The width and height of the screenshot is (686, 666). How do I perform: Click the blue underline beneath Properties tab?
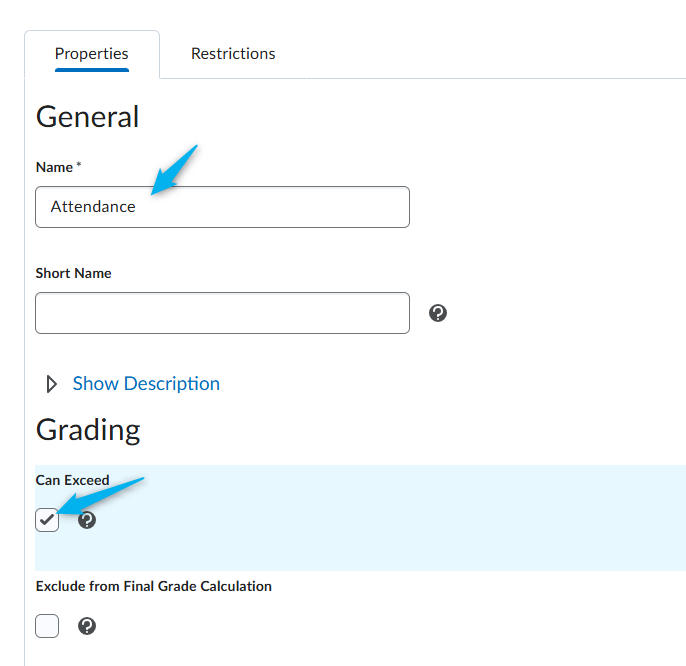tap(91, 70)
